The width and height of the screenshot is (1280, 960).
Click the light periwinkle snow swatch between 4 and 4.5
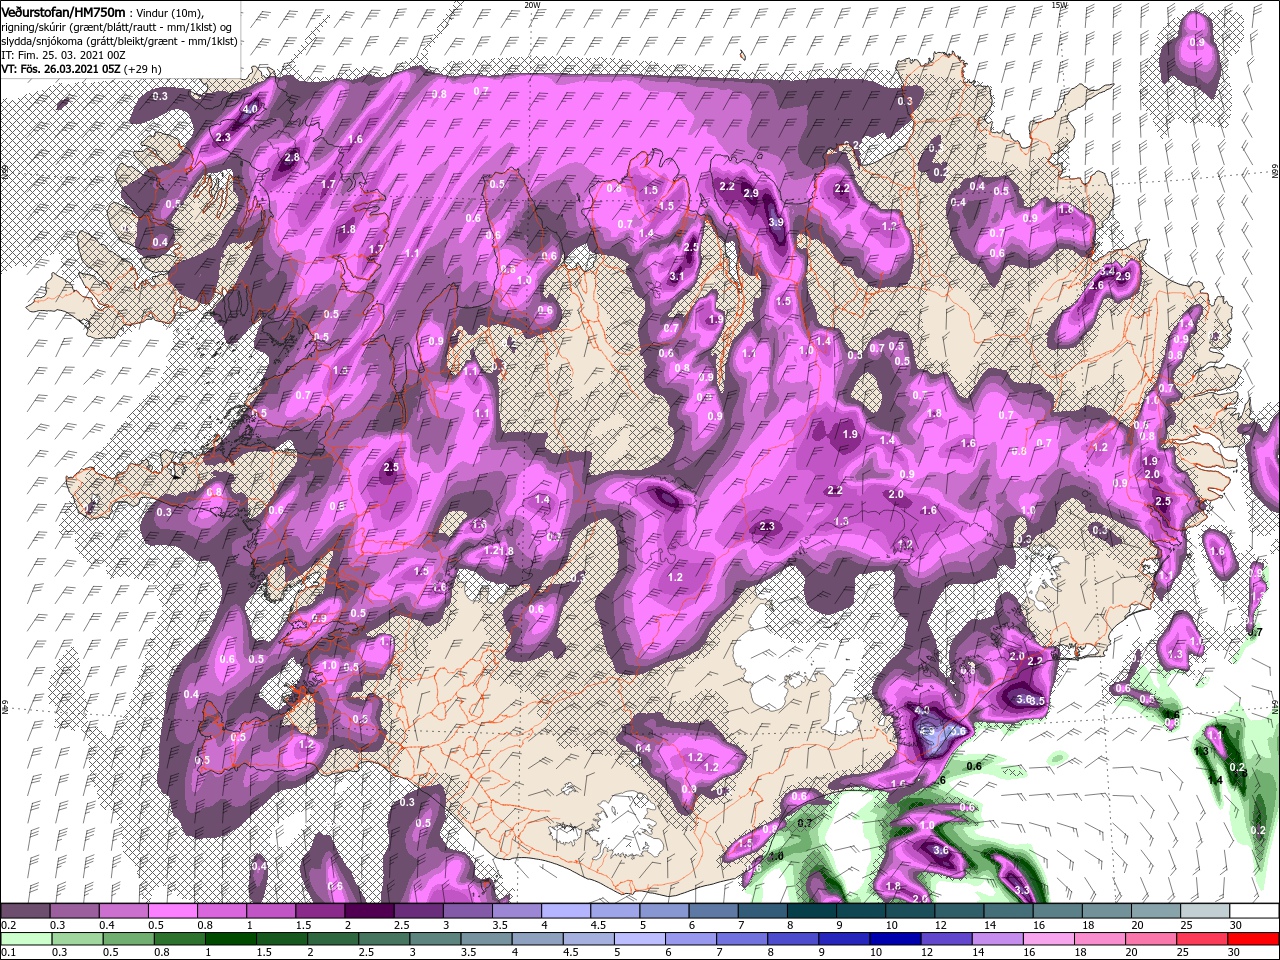[x=566, y=911]
